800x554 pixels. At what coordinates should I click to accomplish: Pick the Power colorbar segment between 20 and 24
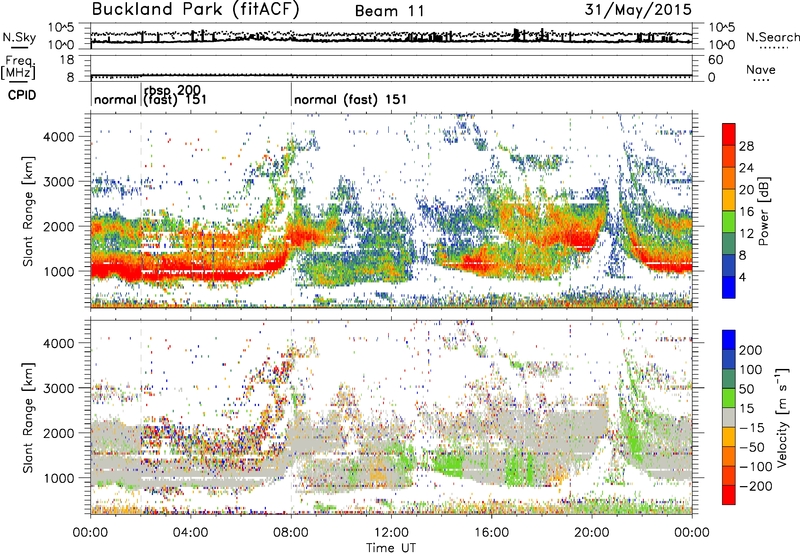click(x=729, y=179)
